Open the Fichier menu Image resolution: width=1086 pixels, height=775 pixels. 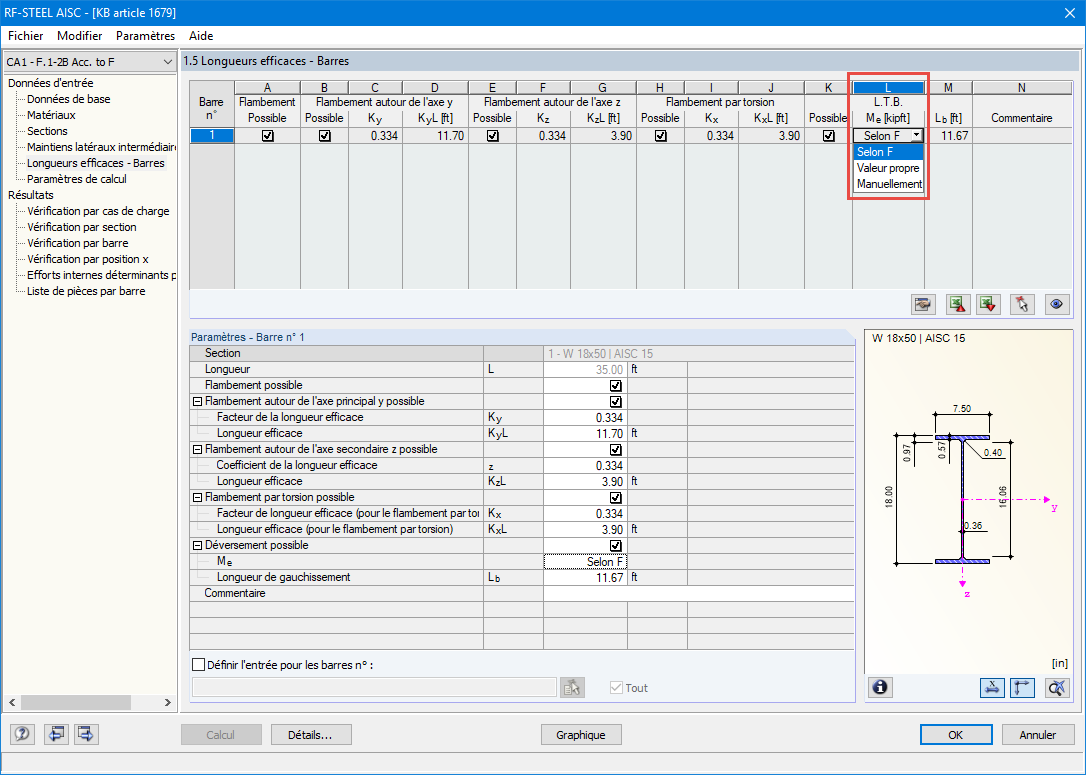click(x=26, y=35)
